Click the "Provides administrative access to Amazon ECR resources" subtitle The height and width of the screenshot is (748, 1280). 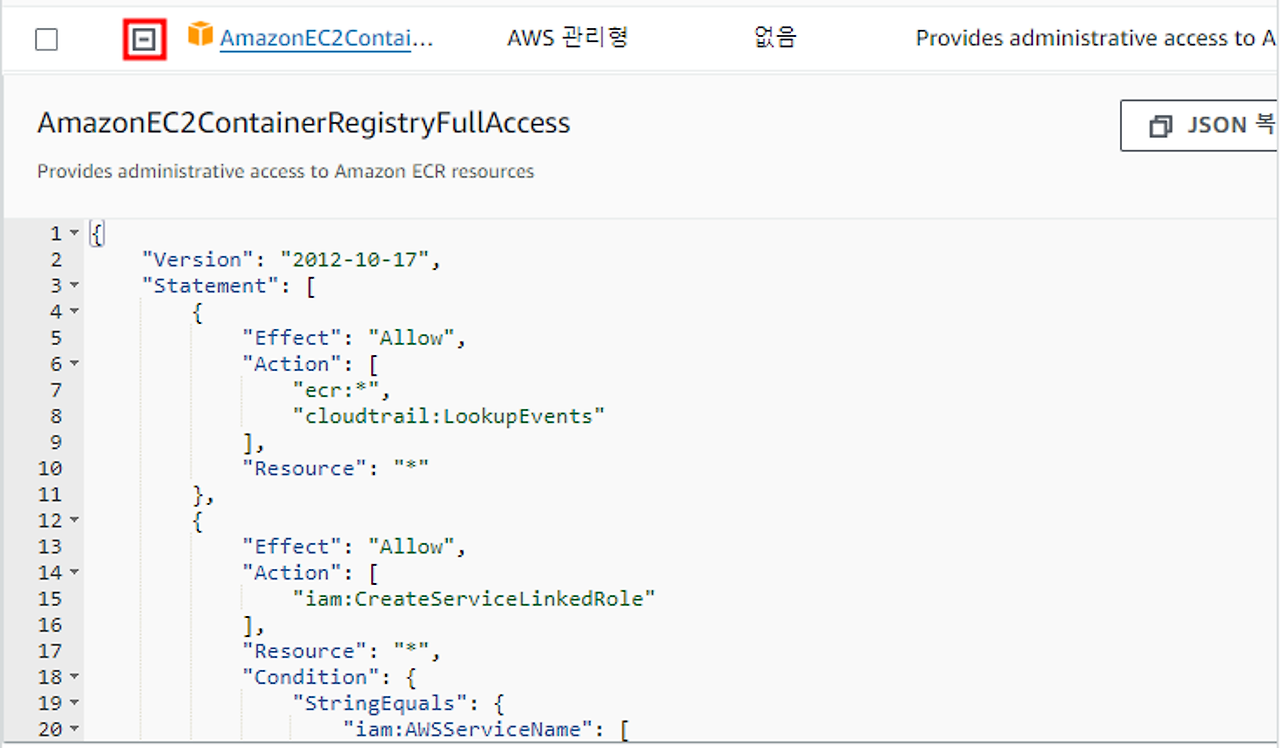pyautogui.click(x=286, y=171)
